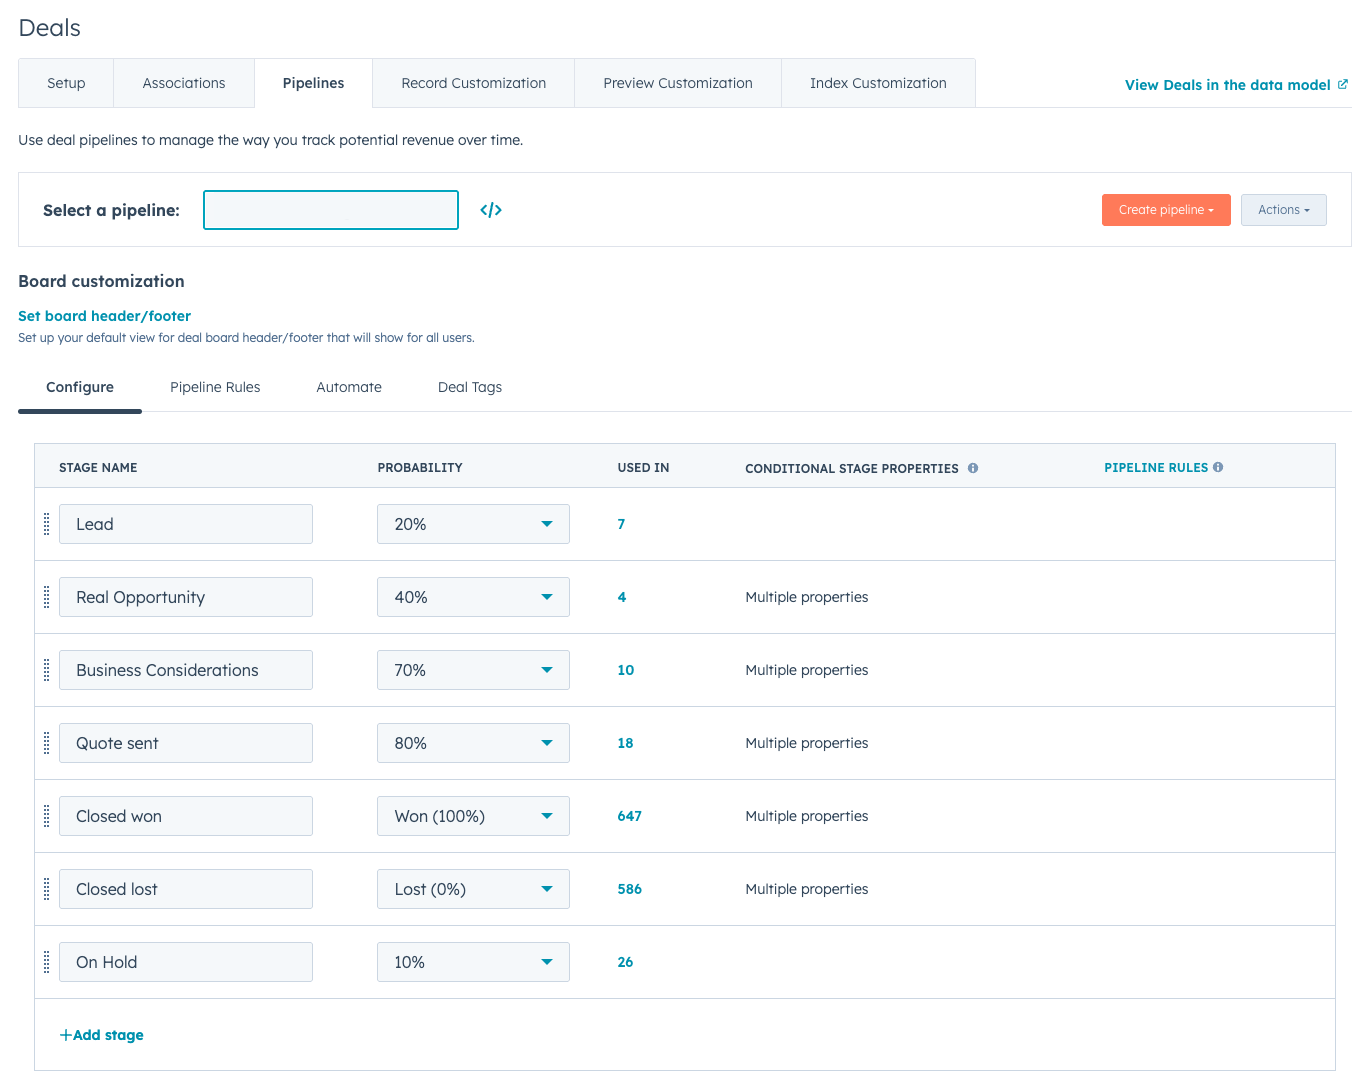Open the Pipeline Rules sub-tab

[215, 387]
